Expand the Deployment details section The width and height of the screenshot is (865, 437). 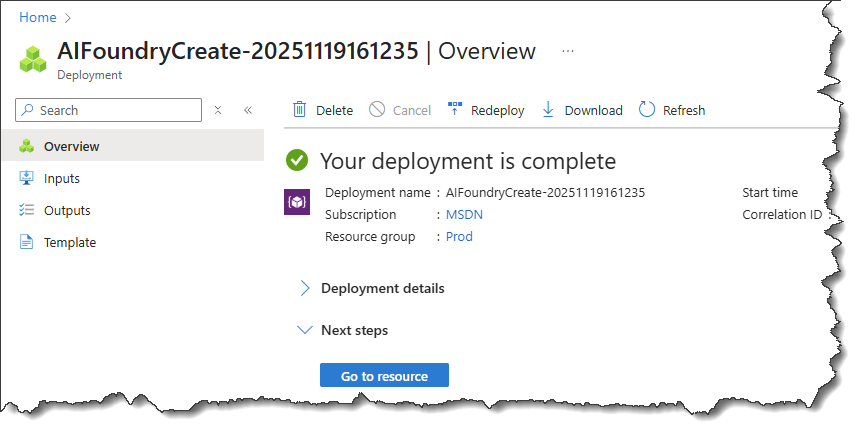[x=382, y=288]
